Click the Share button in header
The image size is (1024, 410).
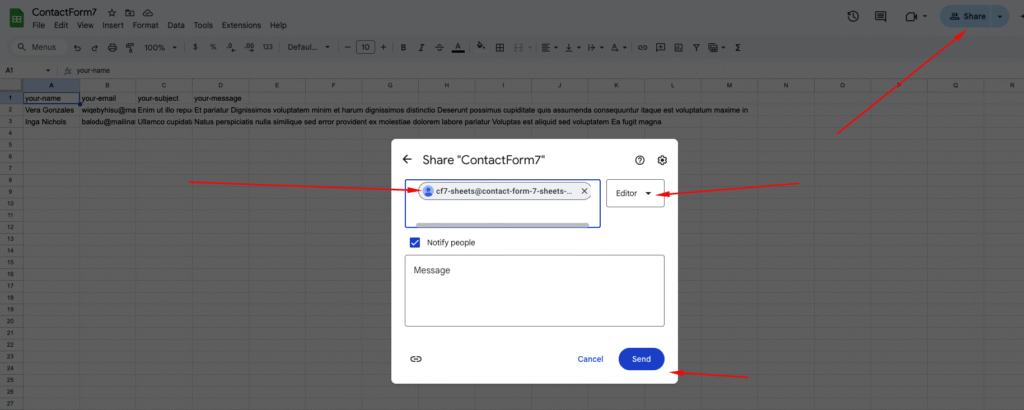tap(967, 16)
